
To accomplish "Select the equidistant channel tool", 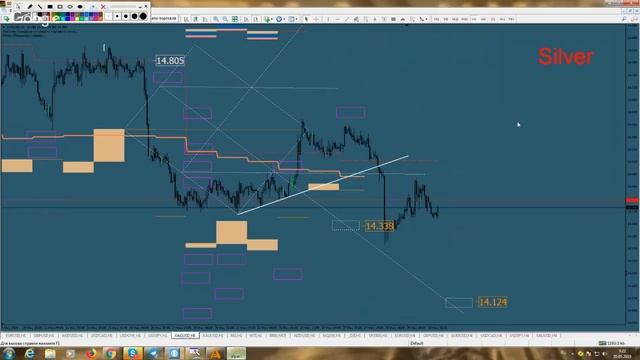I will click(356, 19).
